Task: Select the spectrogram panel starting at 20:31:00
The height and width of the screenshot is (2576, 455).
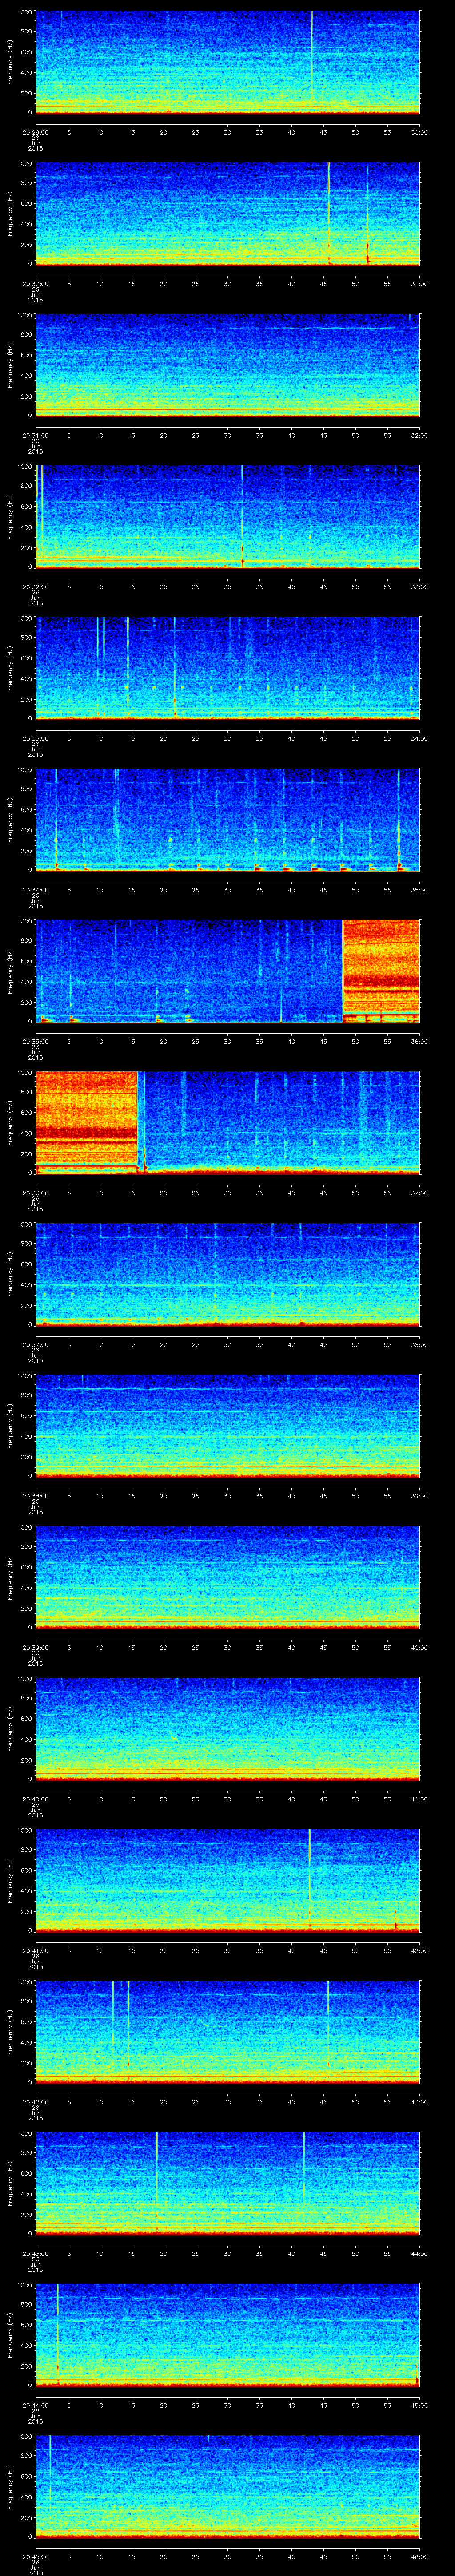Action: tap(227, 365)
